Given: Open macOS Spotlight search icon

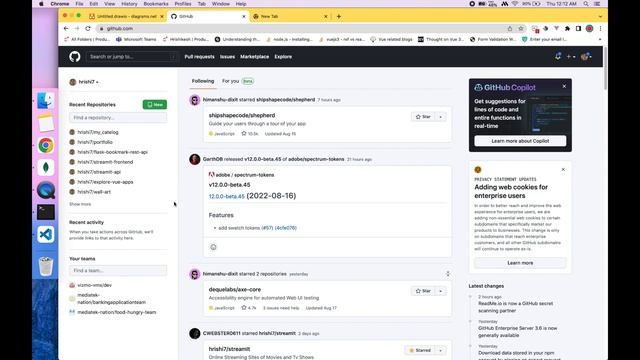Looking at the screenshot, I should pyautogui.click(x=586, y=4).
